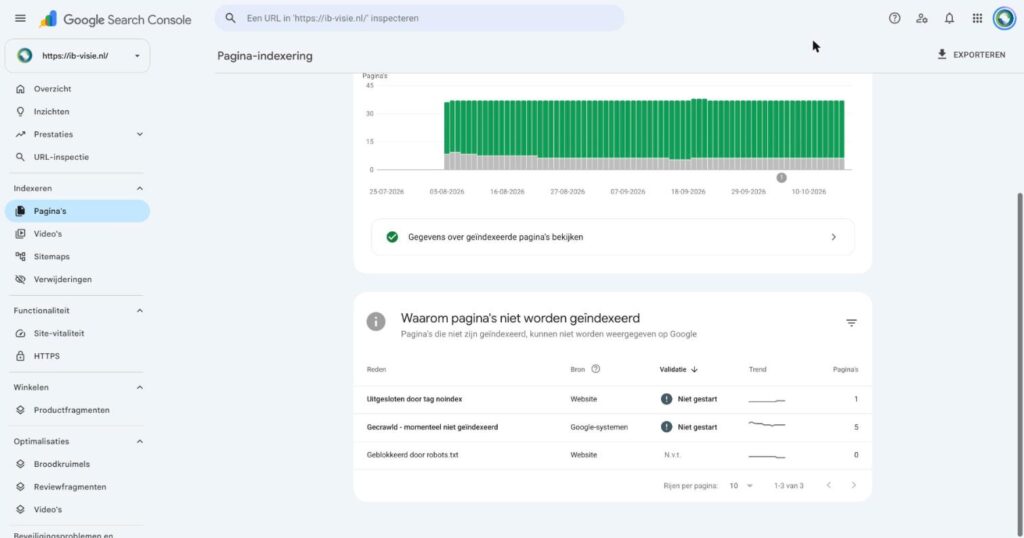Click the Bron column help icon
Image resolution: width=1024 pixels, height=538 pixels.
pyautogui.click(x=596, y=370)
